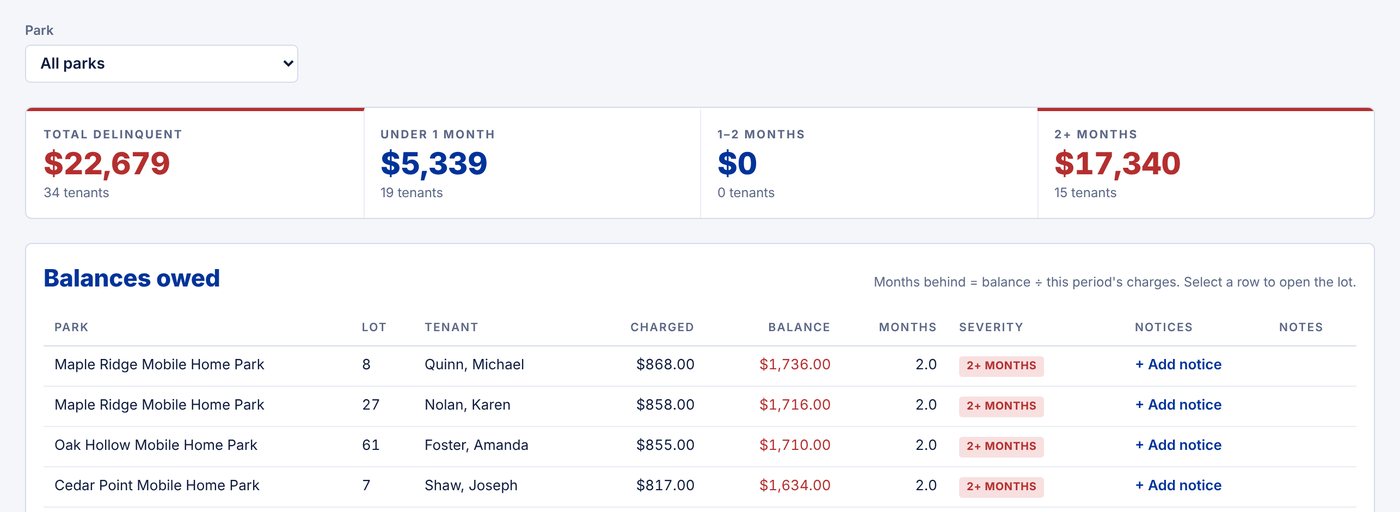1400x512 pixels.
Task: Open the Foster, Amanda tenant row
Action: pyautogui.click(x=700, y=446)
